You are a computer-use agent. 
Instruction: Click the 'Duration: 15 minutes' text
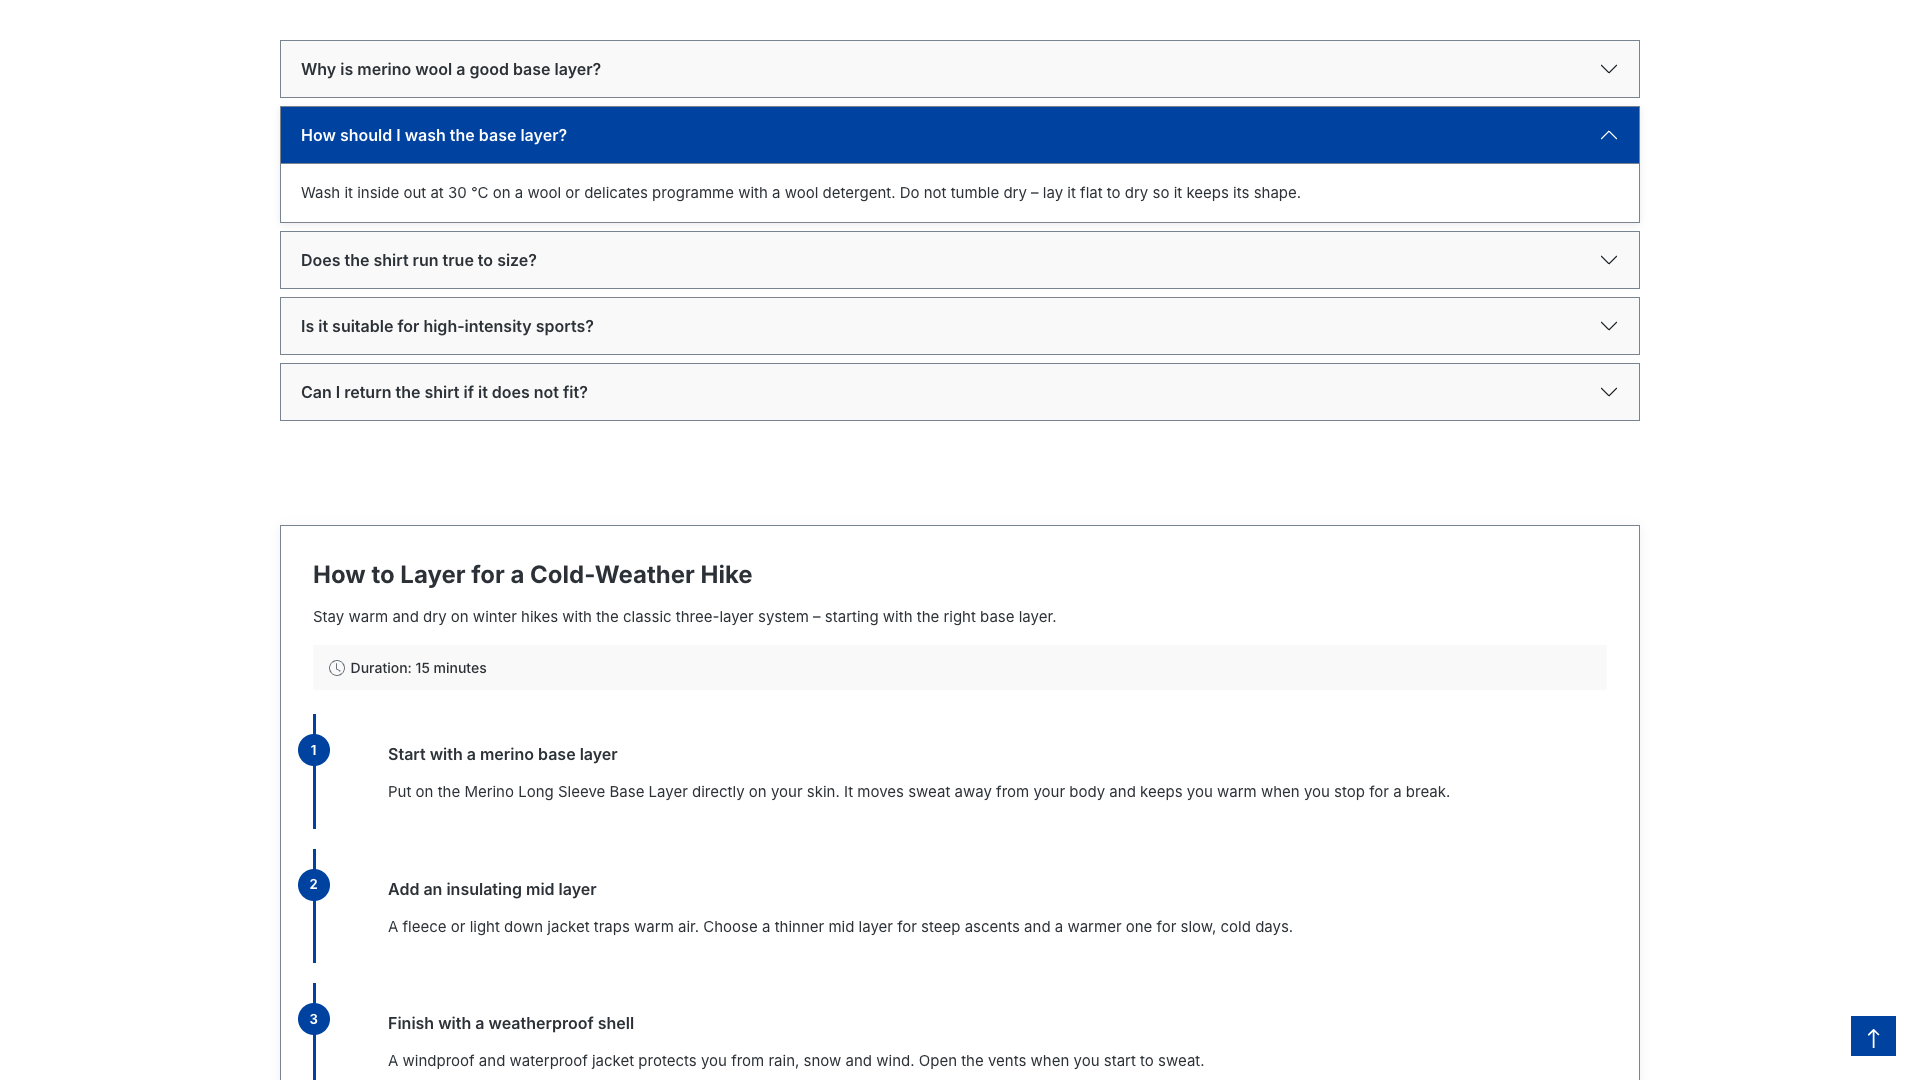point(418,668)
